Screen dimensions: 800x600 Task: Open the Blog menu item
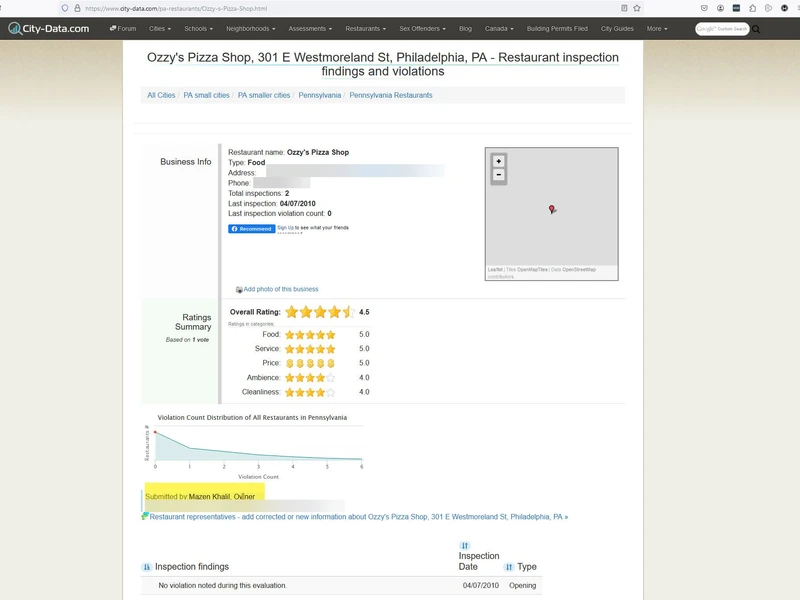[465, 29]
